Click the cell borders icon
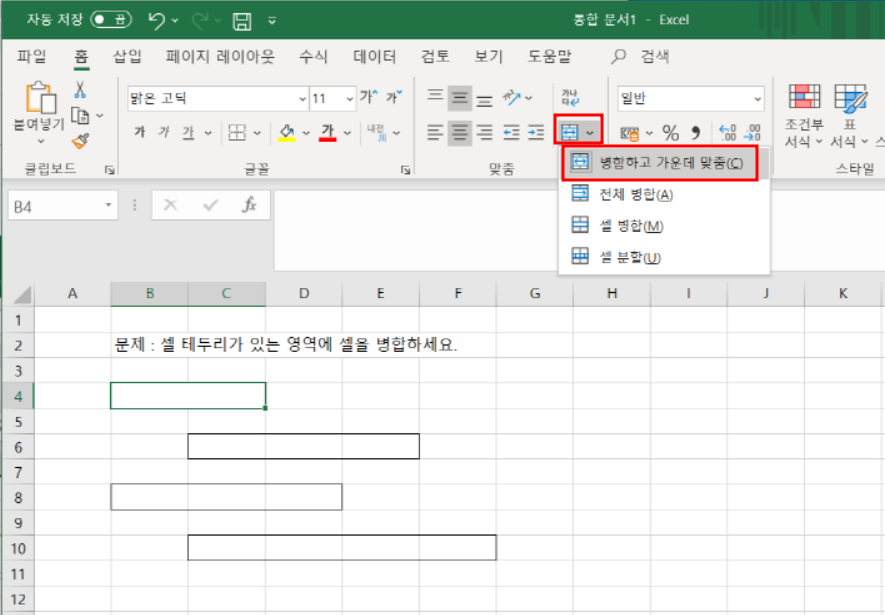Image resolution: width=885 pixels, height=615 pixels. tap(237, 133)
